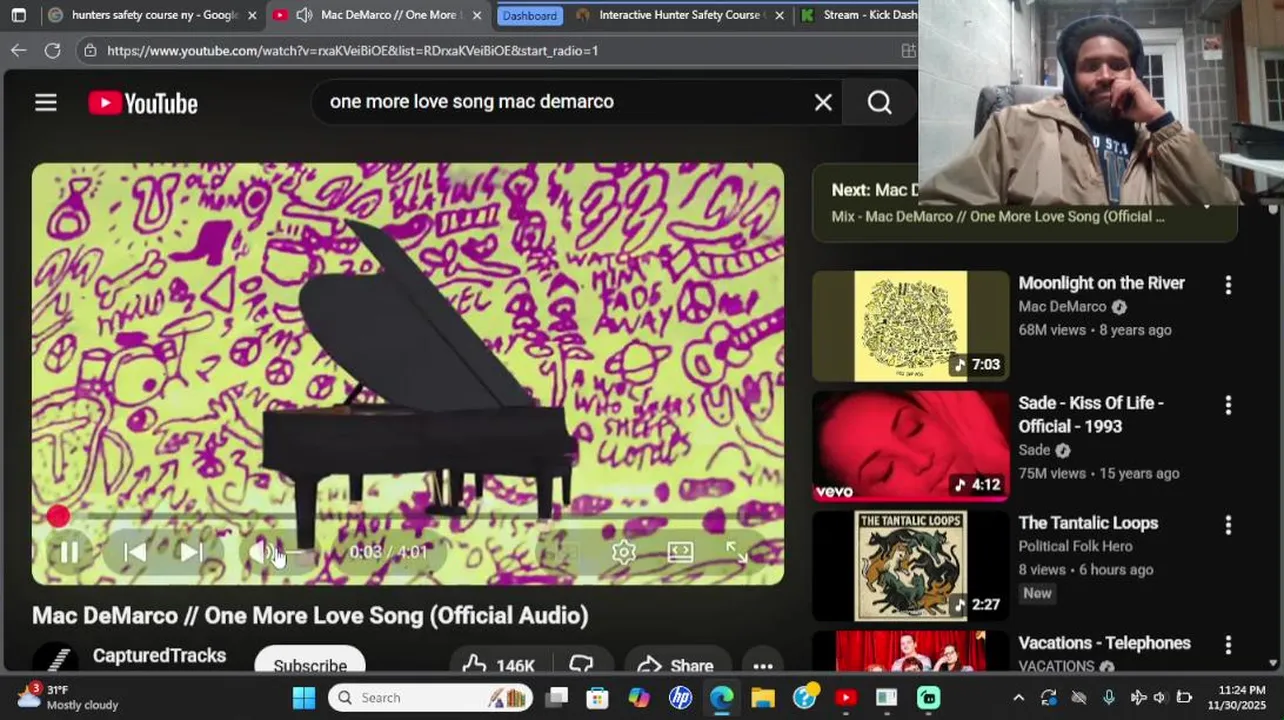Screen dimensions: 1284x720
Task: Skip back to the previous video
Action: [135, 552]
